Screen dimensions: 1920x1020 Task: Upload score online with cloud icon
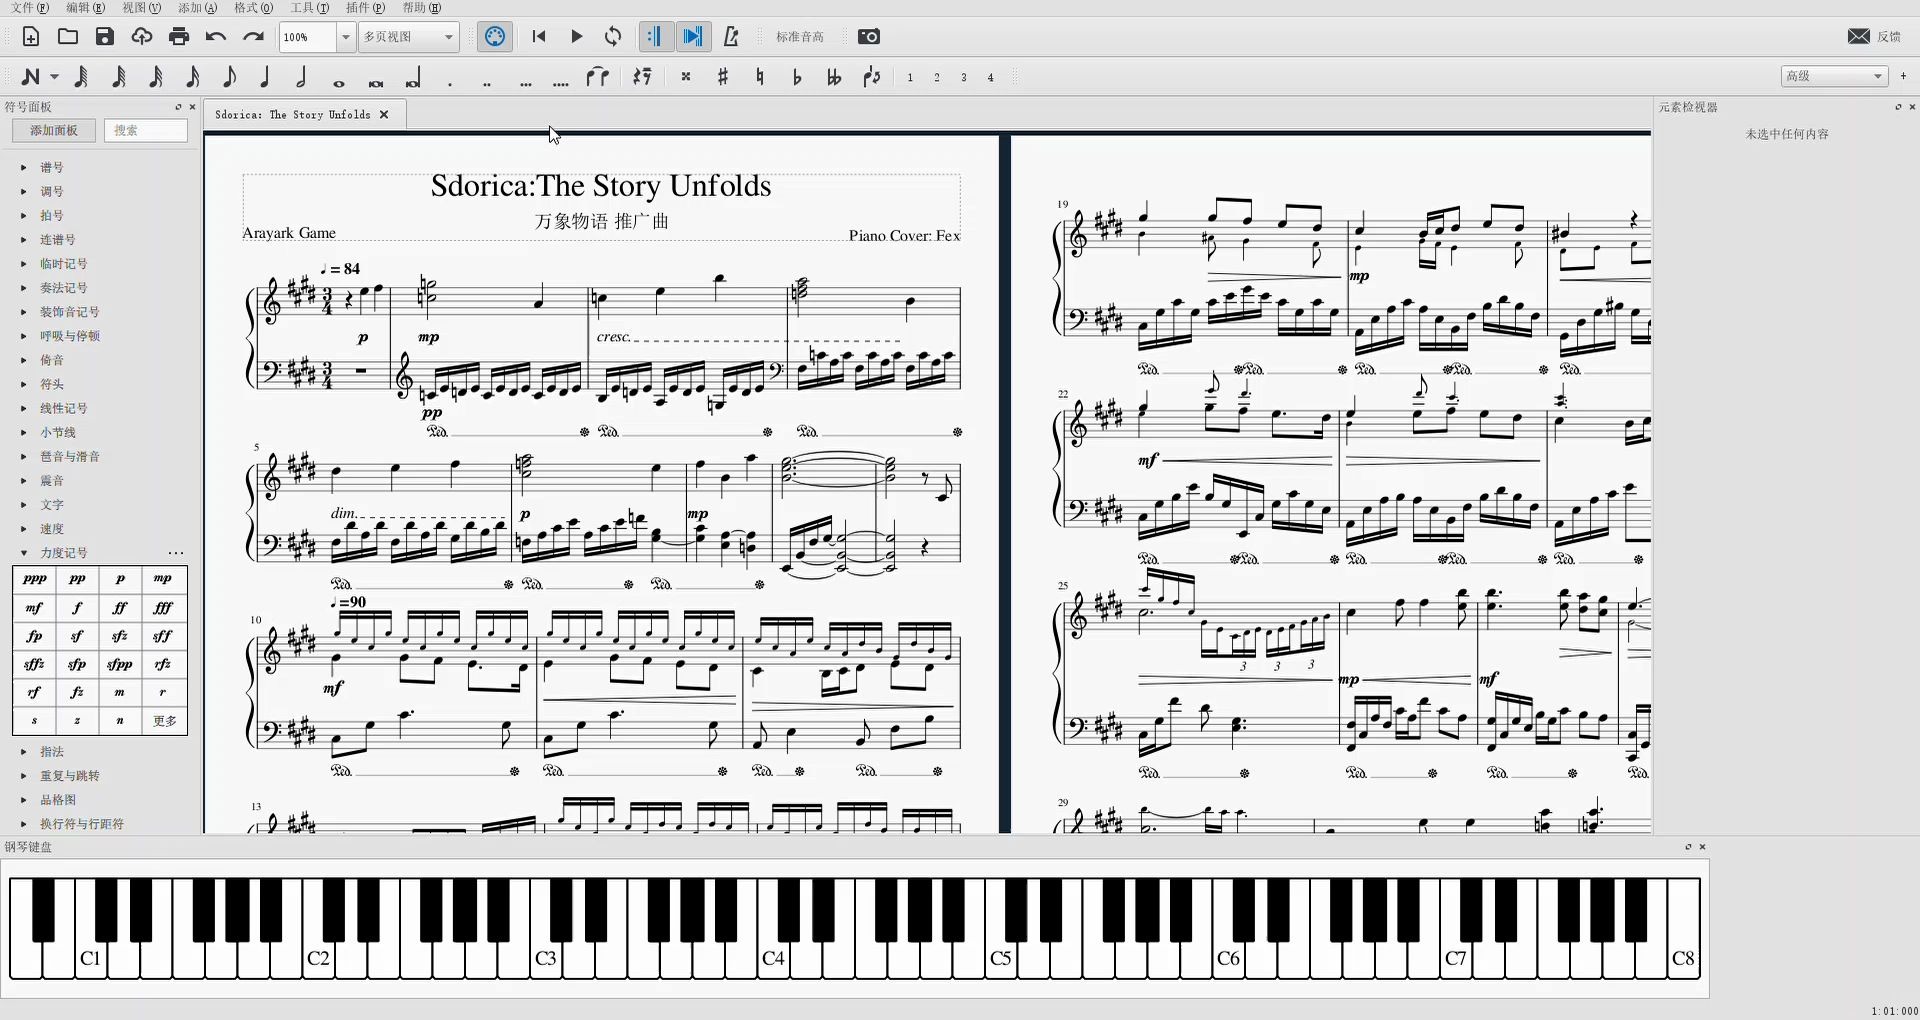pyautogui.click(x=142, y=37)
